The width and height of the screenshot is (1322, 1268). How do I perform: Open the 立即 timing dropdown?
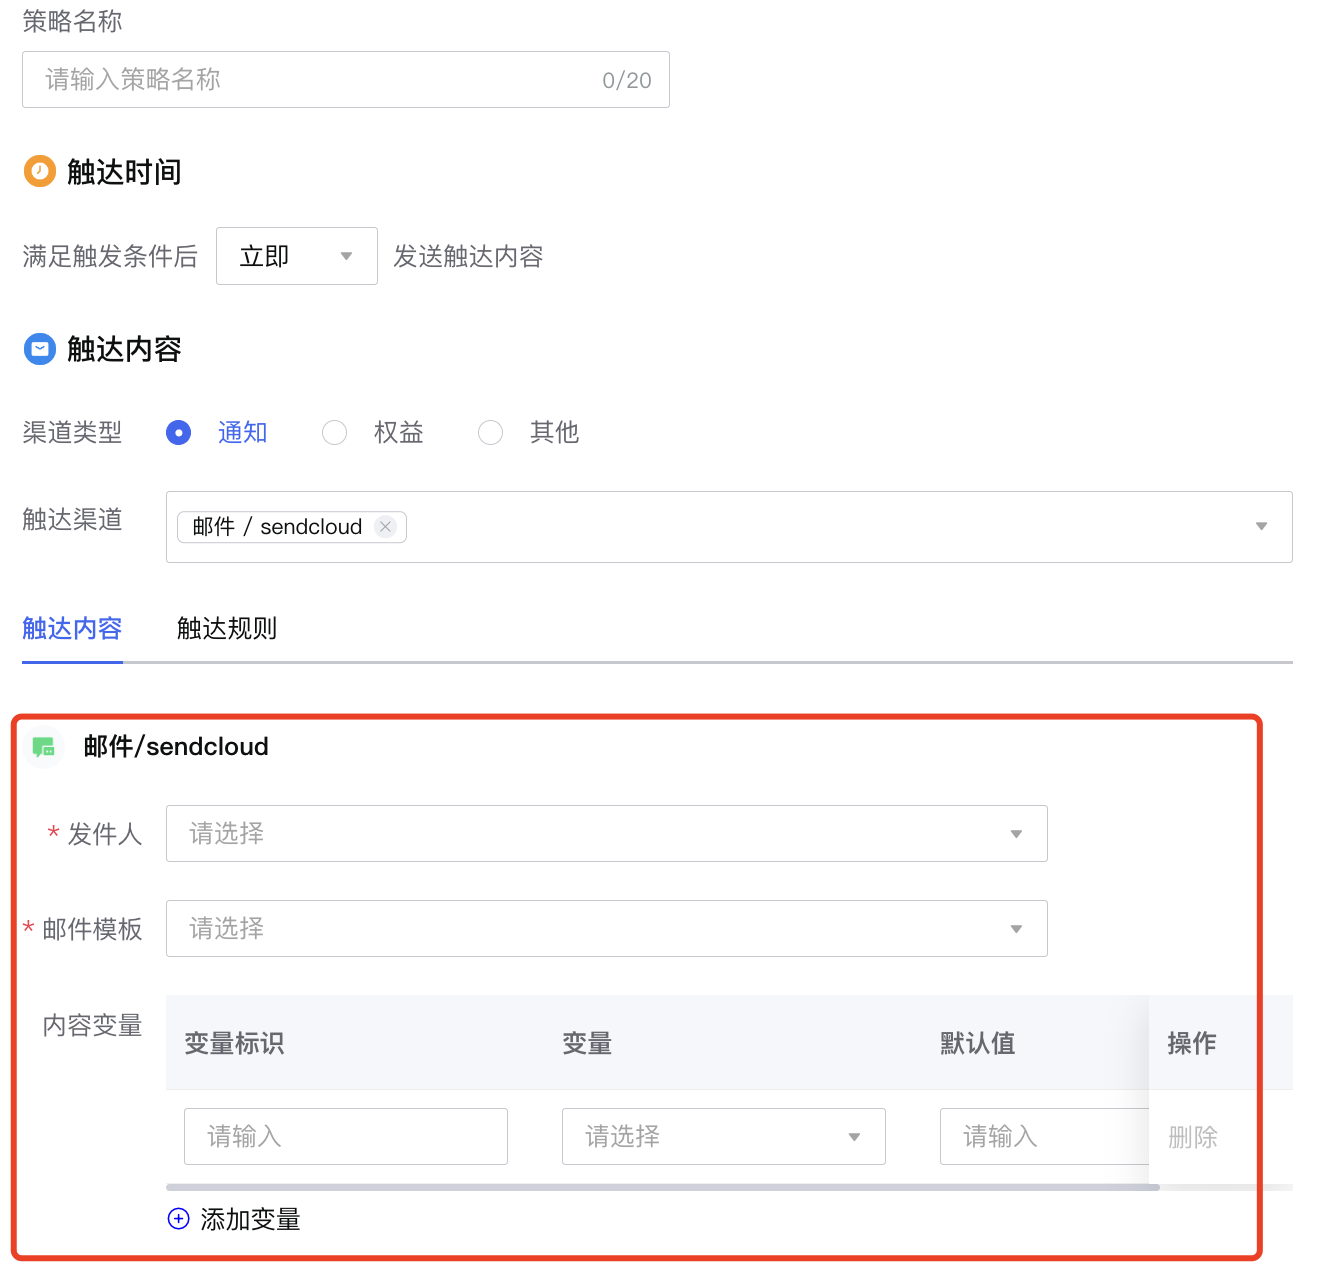[x=297, y=256]
